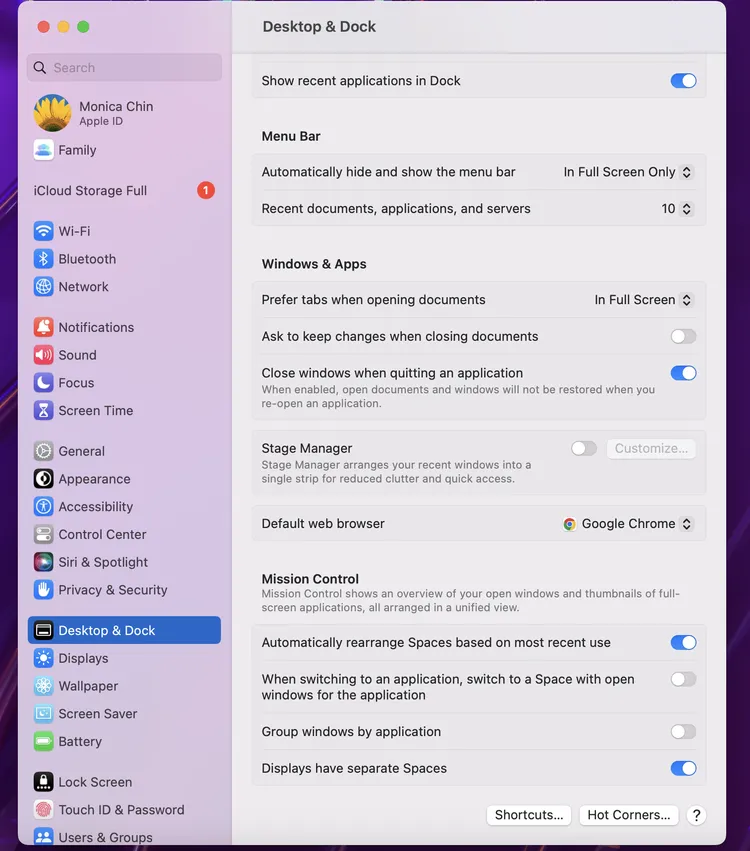Screen dimensions: 750x851
Task: Open Default web browser dropdown
Action: 628,524
